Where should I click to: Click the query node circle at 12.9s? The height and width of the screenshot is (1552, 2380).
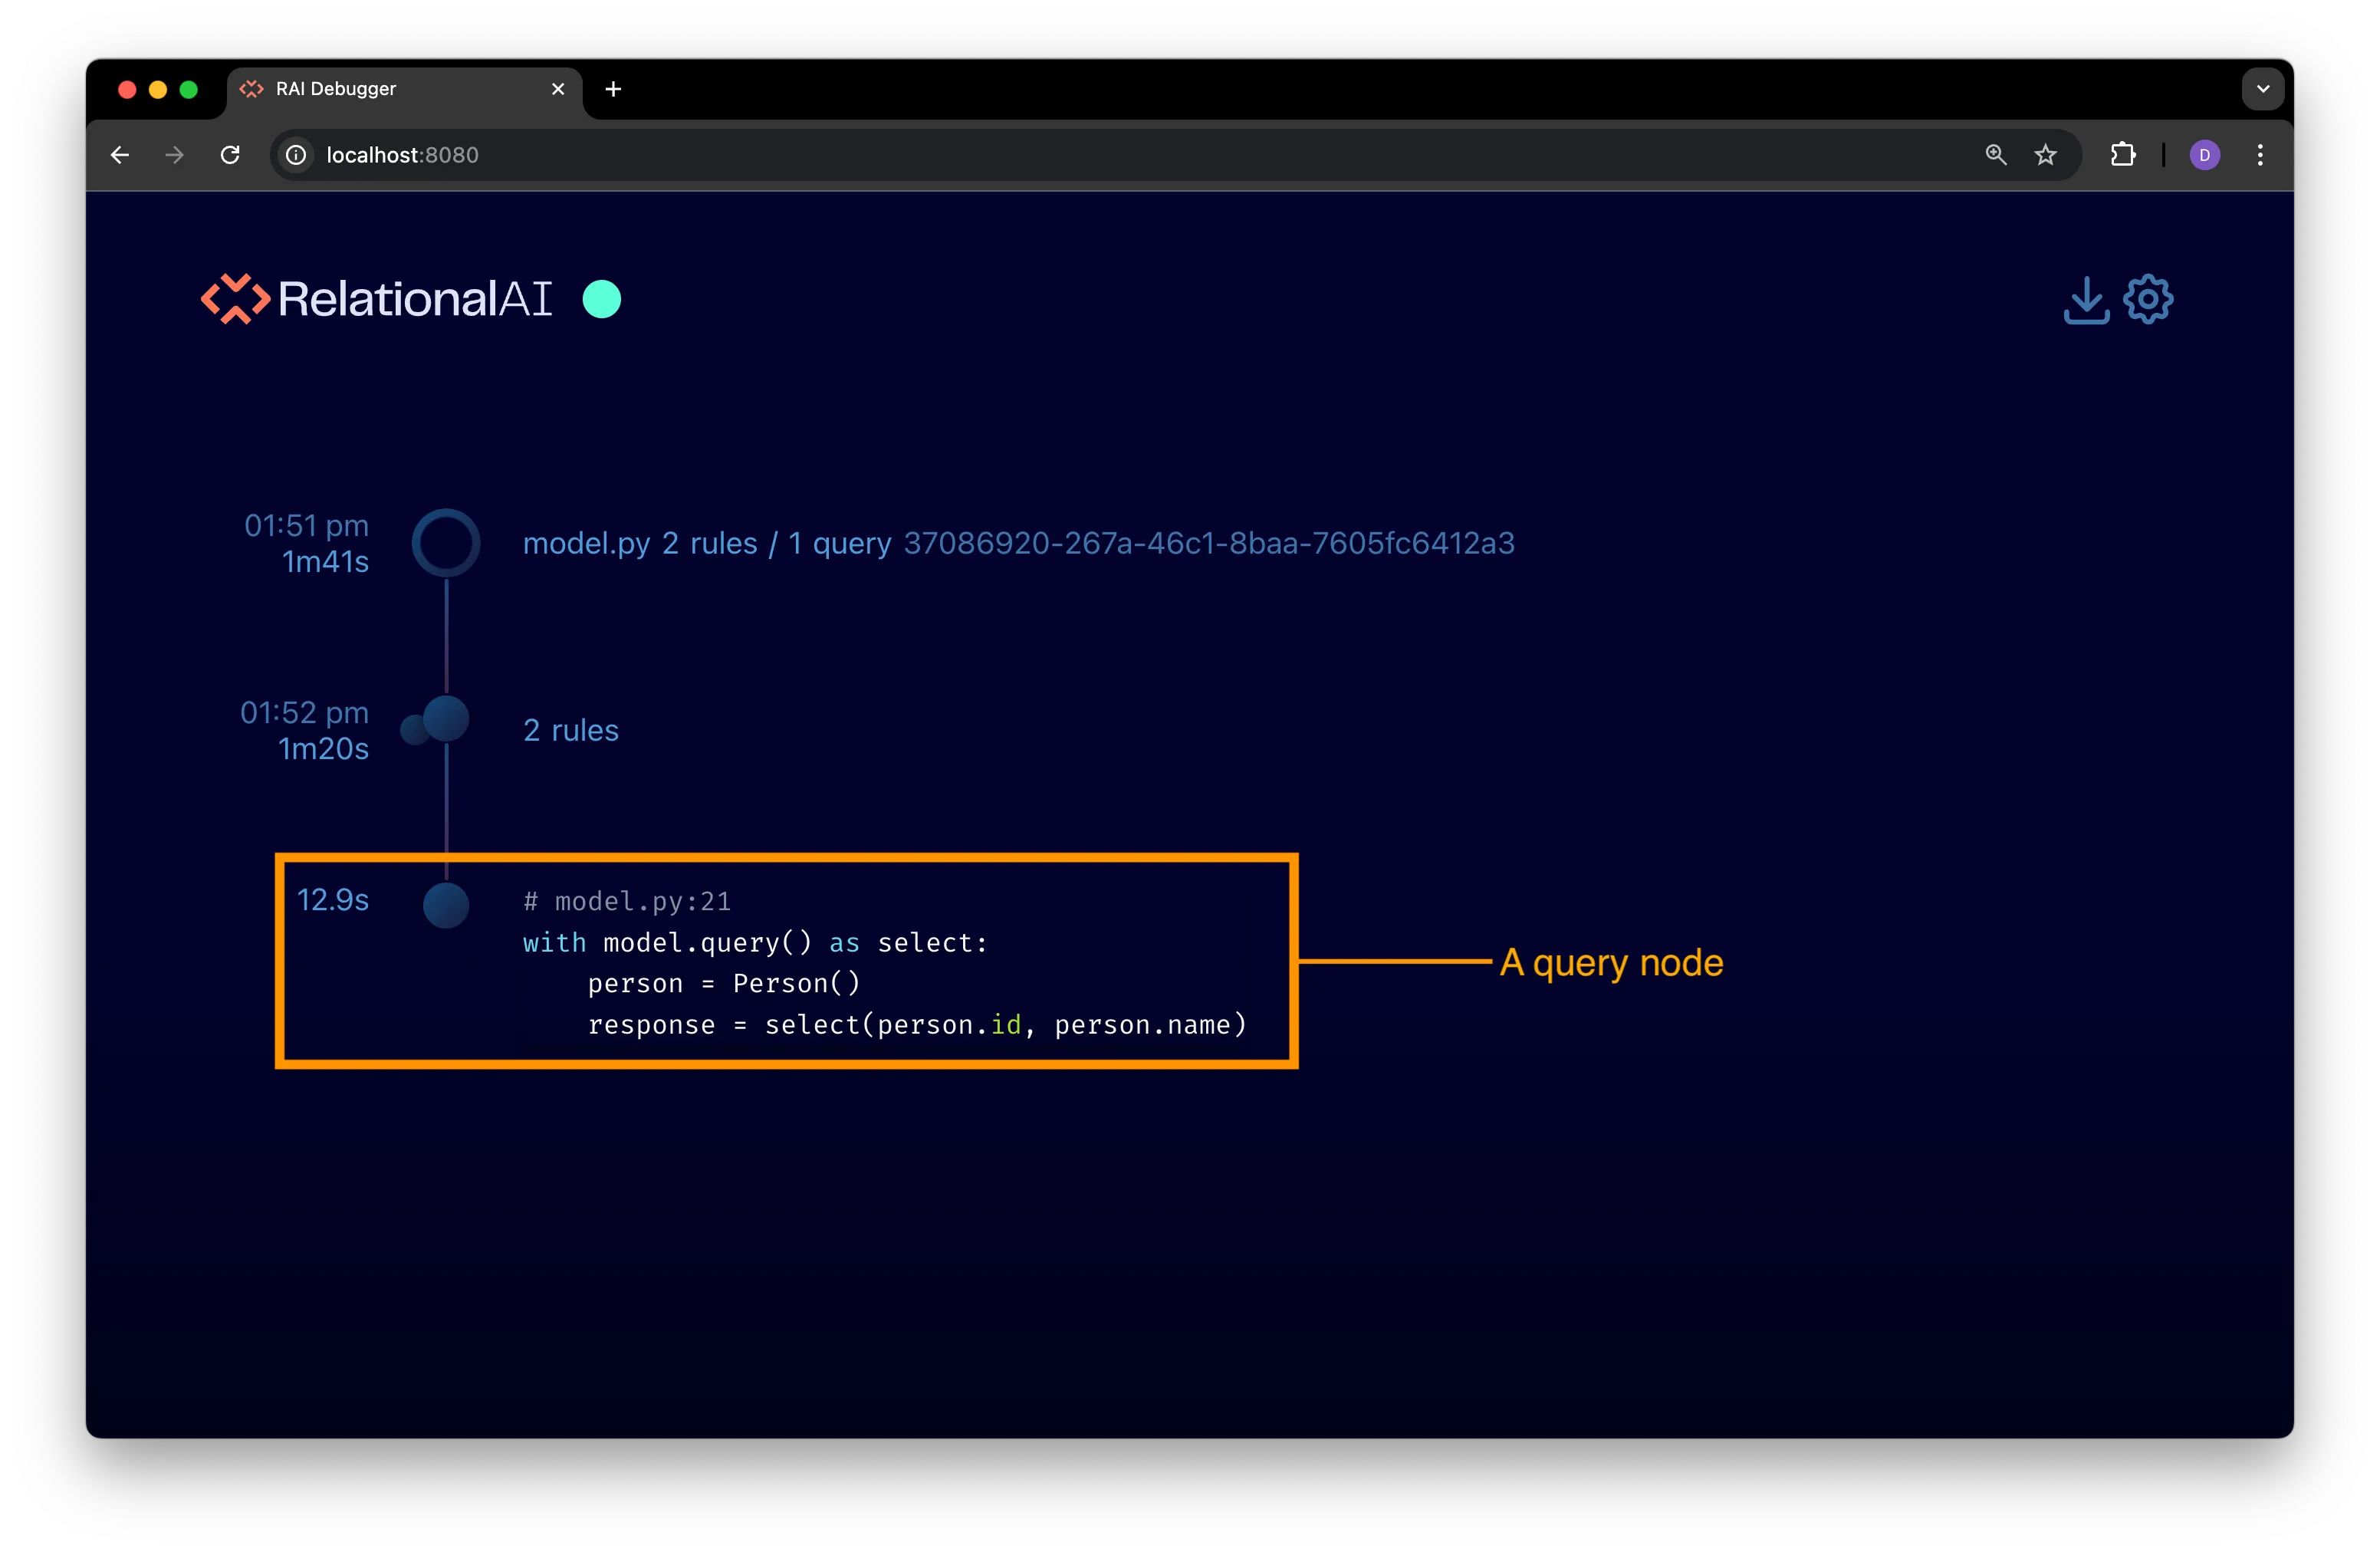point(446,905)
